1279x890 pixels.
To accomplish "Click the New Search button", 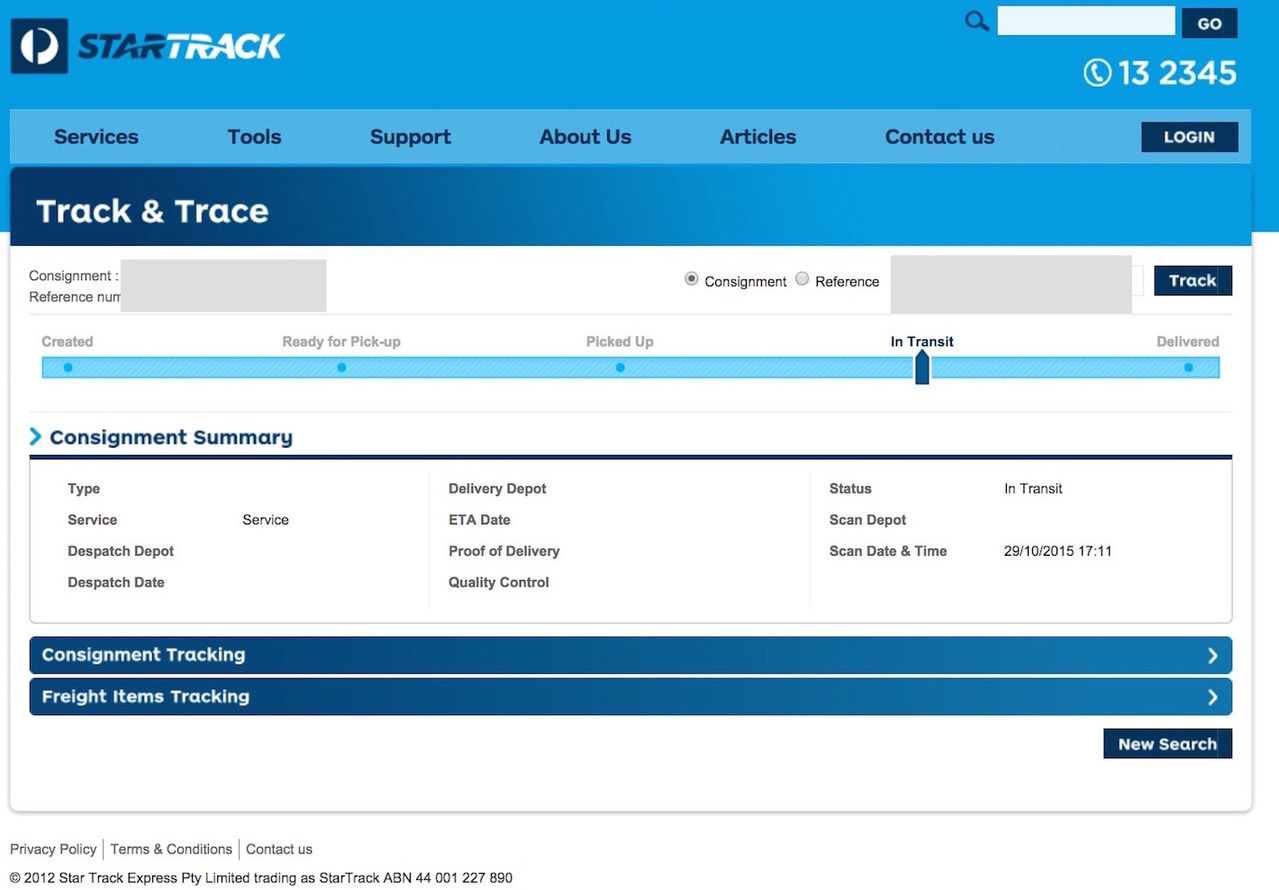I will (x=1167, y=744).
